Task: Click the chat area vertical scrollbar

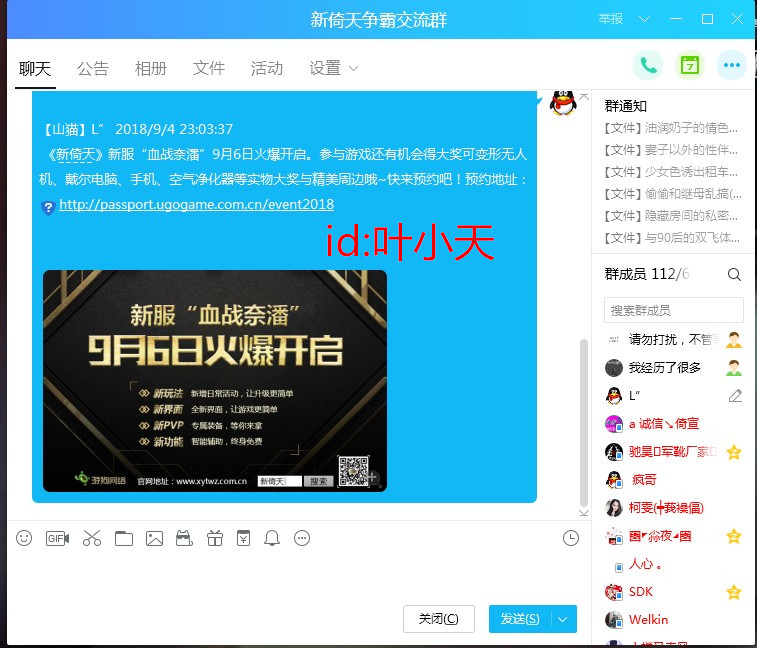Action: point(584,420)
